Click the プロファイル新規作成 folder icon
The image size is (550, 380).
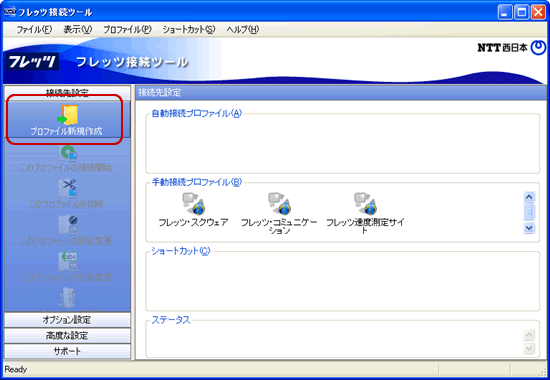pos(68,114)
